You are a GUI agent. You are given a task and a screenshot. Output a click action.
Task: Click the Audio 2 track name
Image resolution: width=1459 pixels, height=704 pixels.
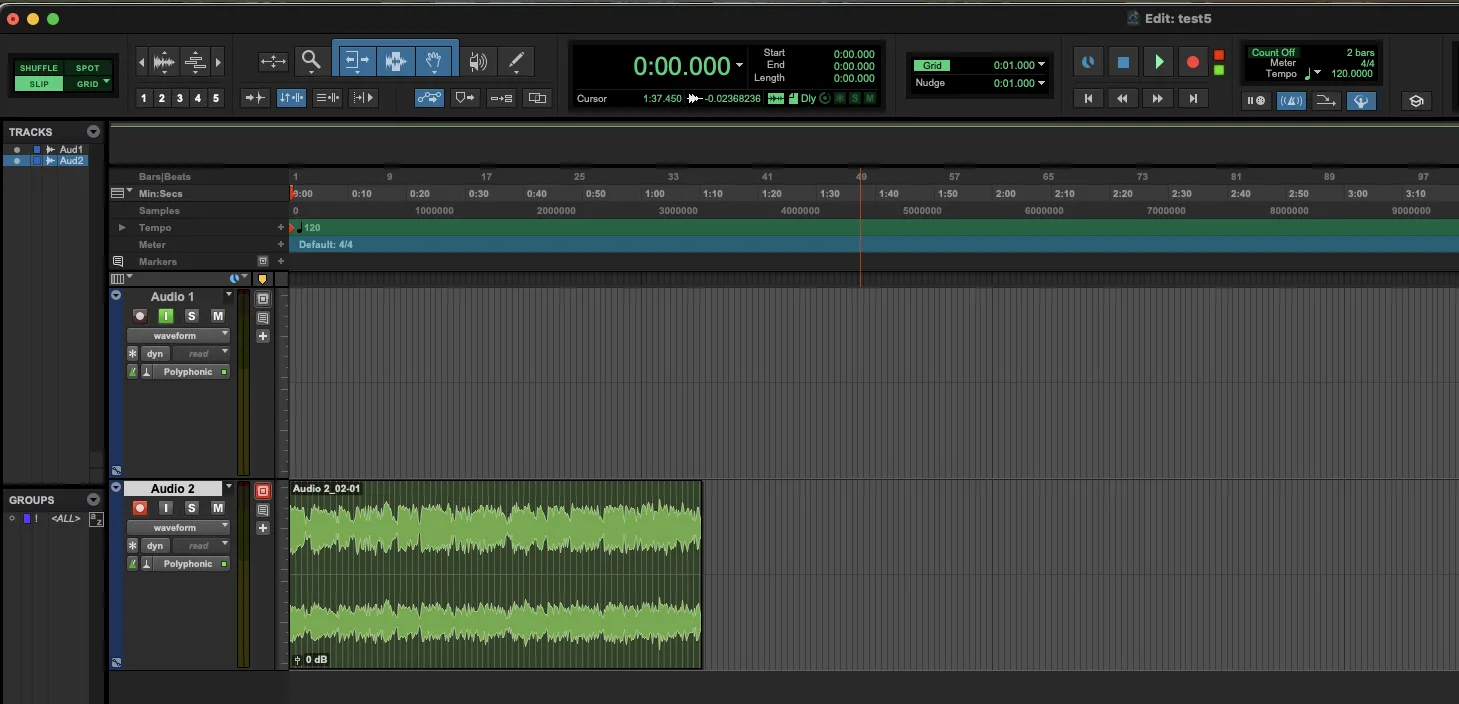(x=173, y=489)
